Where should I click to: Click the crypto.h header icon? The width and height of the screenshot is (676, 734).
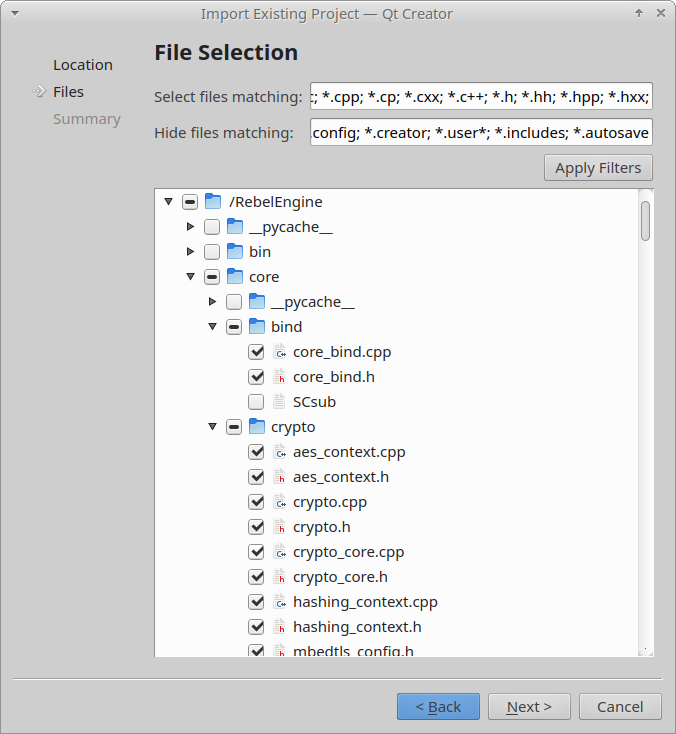pos(279,527)
